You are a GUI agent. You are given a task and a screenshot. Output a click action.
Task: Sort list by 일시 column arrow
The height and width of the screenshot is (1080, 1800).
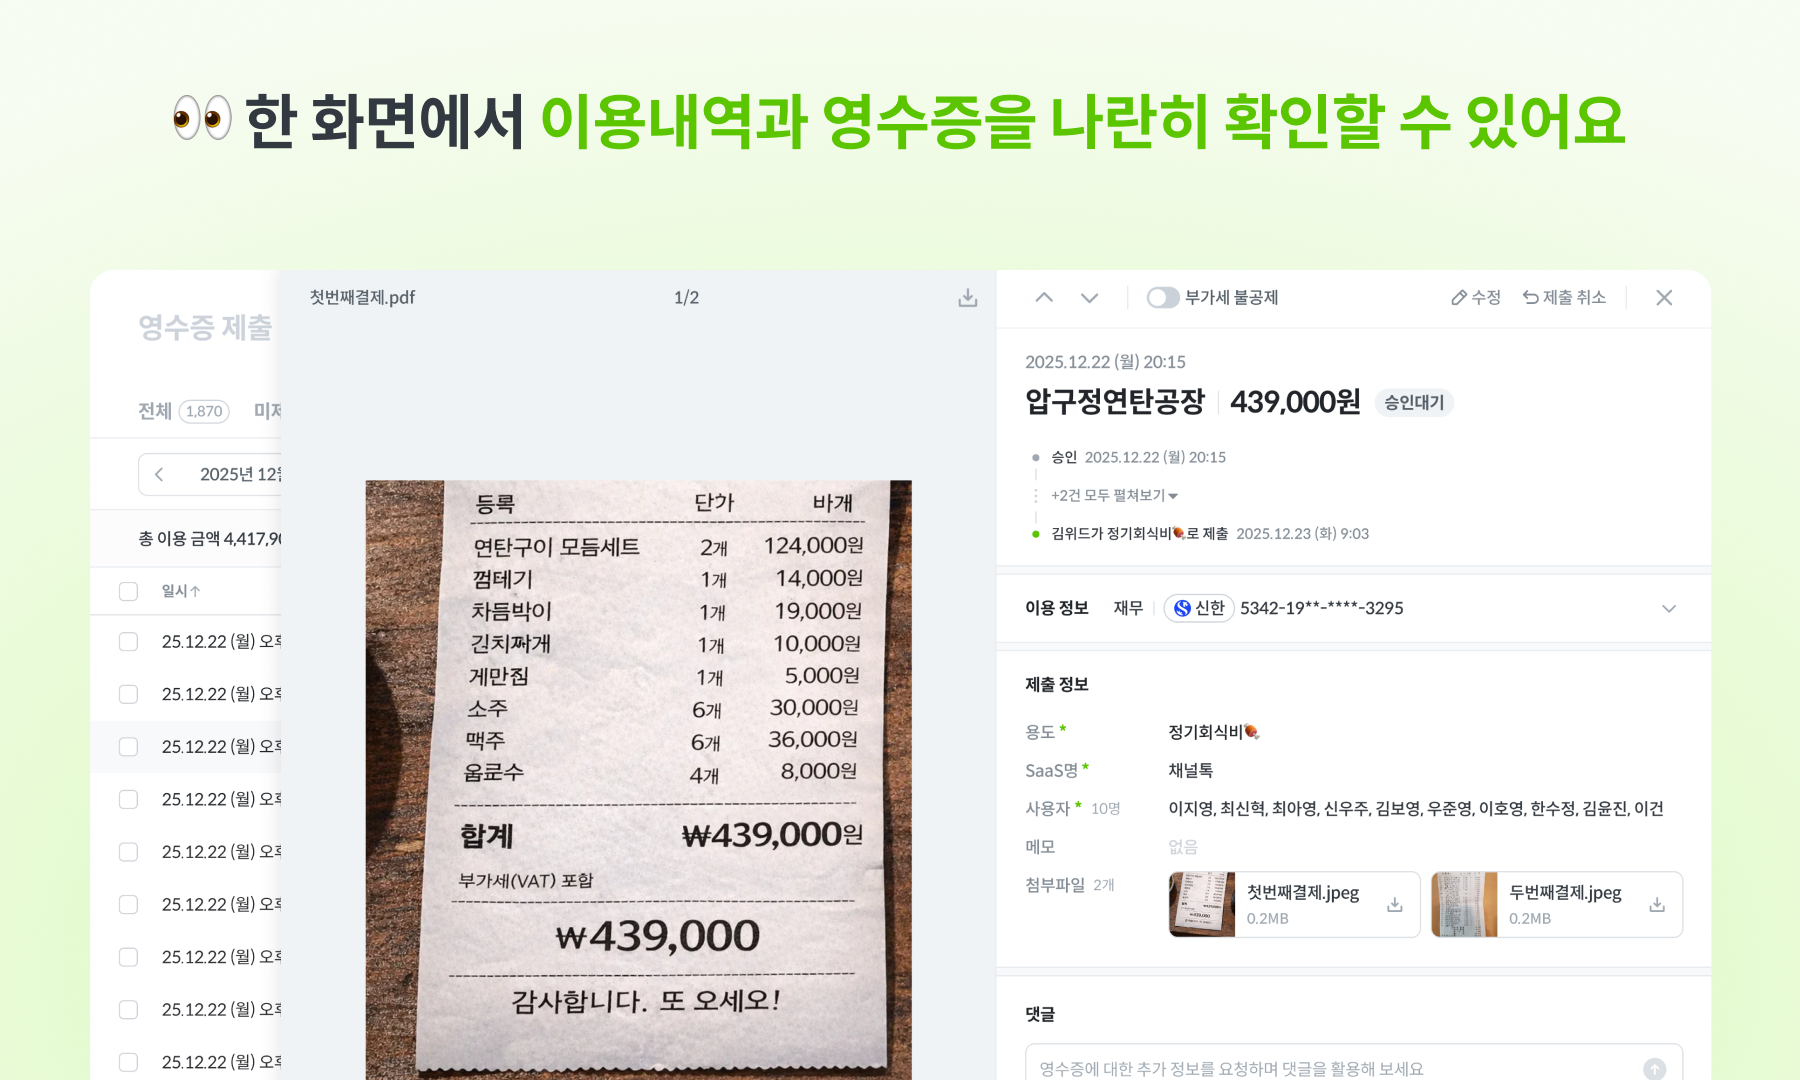point(195,591)
